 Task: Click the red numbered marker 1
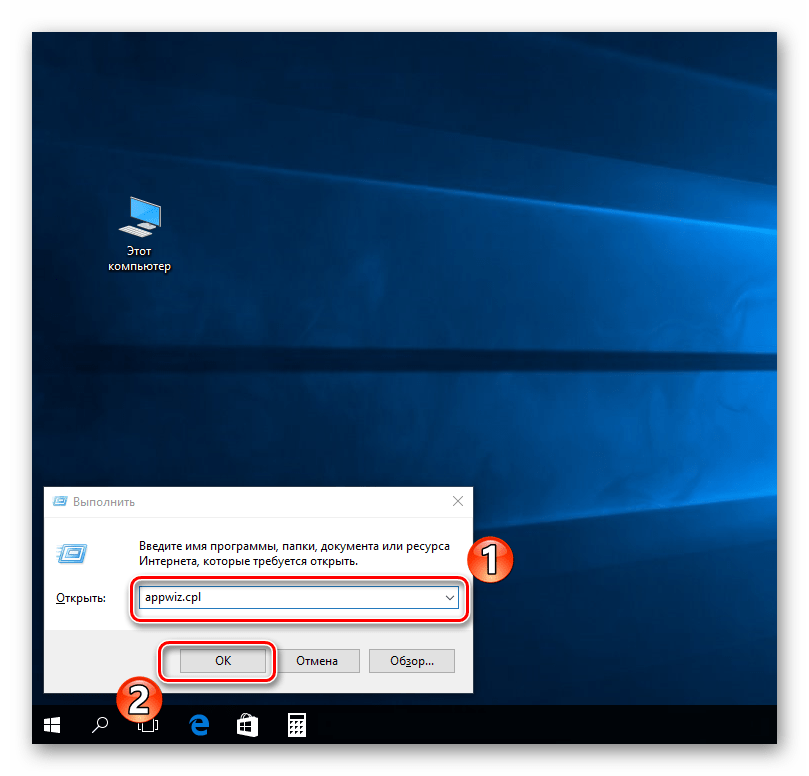(489, 561)
